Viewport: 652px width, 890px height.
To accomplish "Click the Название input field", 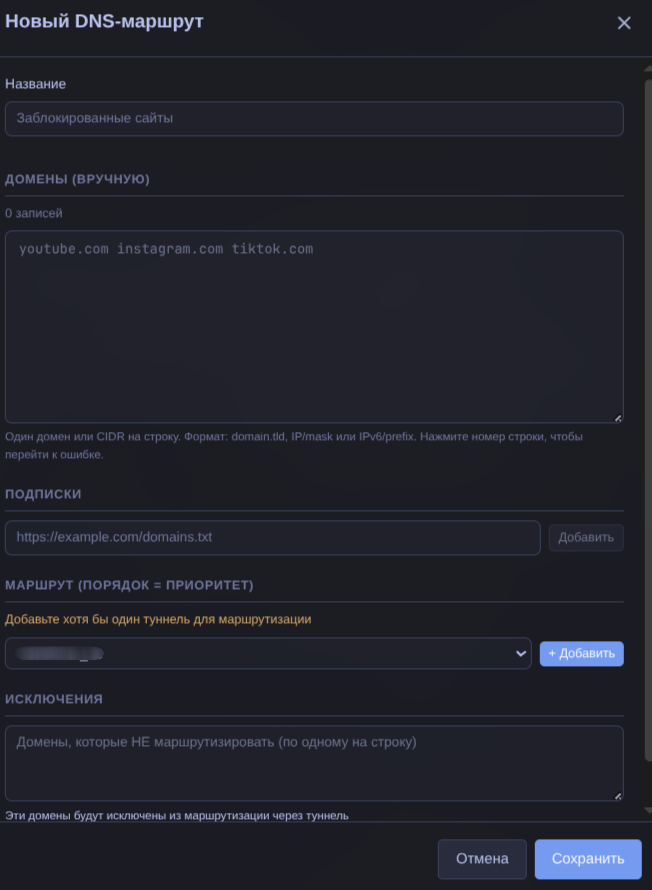I will (314, 118).
